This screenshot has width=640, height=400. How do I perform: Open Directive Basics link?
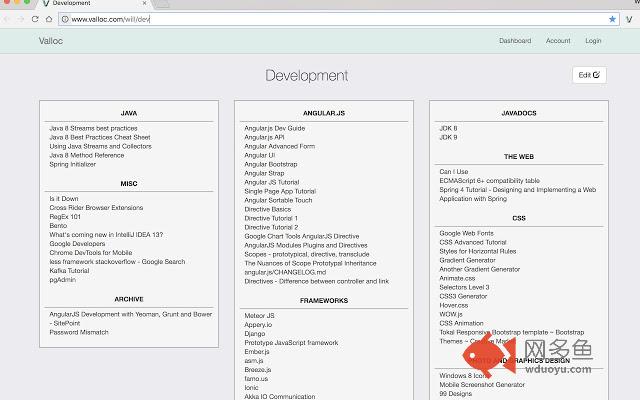pyautogui.click(x=268, y=209)
